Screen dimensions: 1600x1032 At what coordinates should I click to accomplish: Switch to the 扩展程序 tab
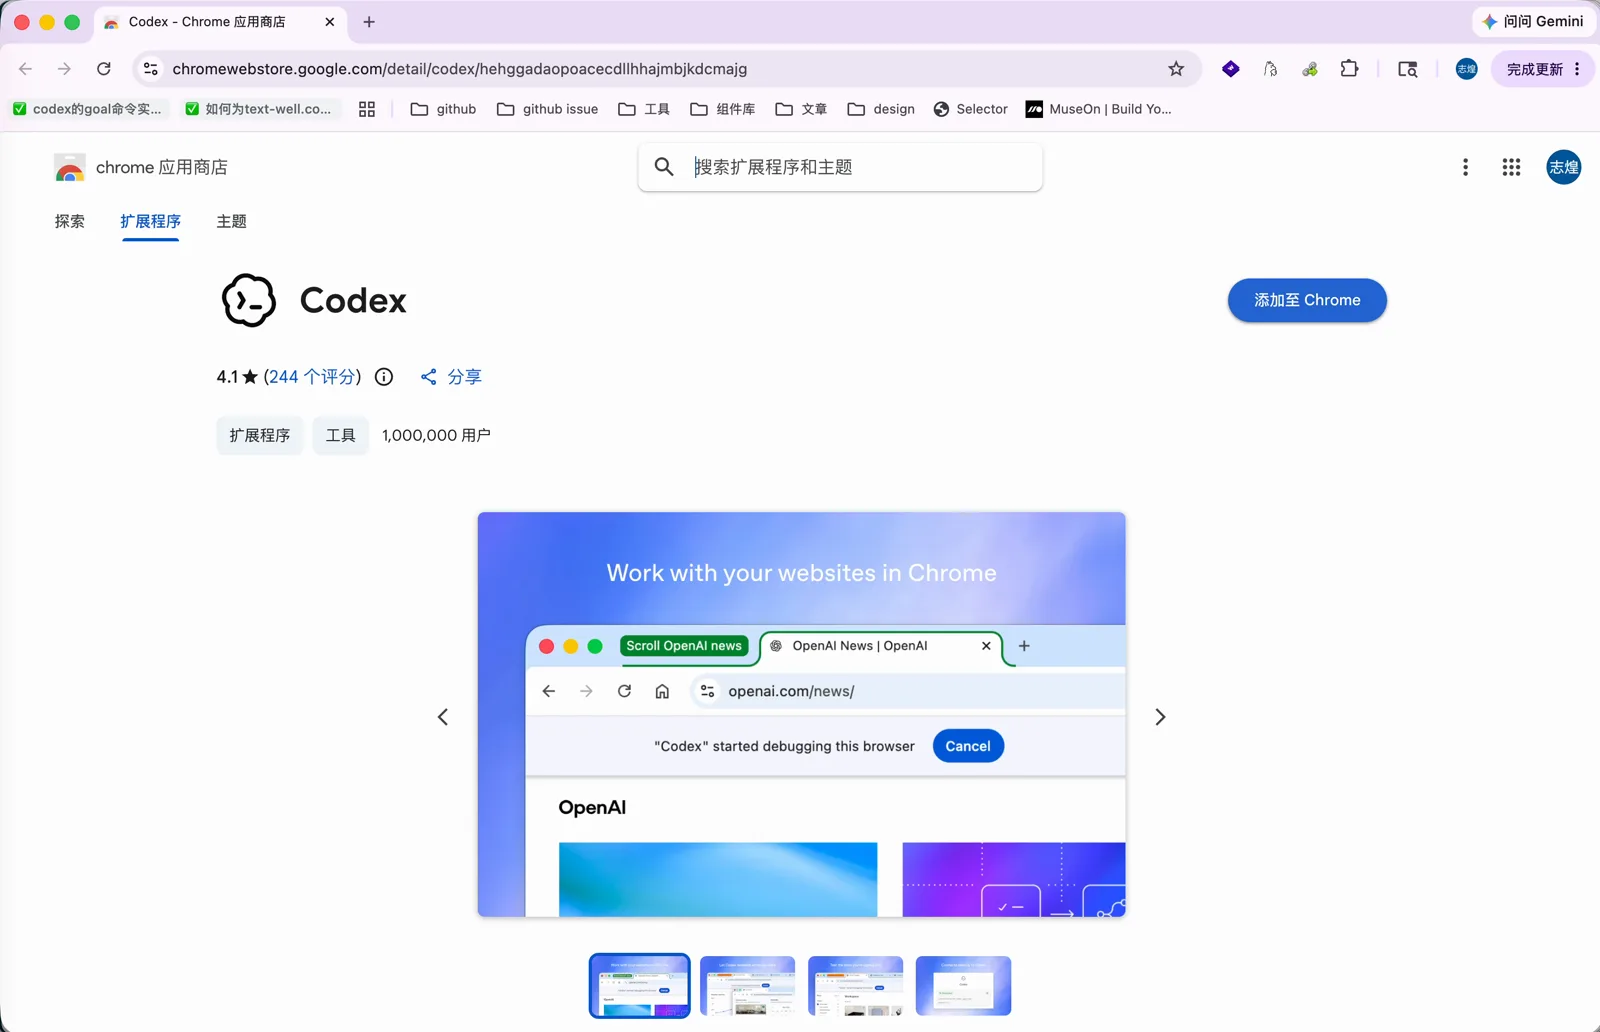coord(151,221)
